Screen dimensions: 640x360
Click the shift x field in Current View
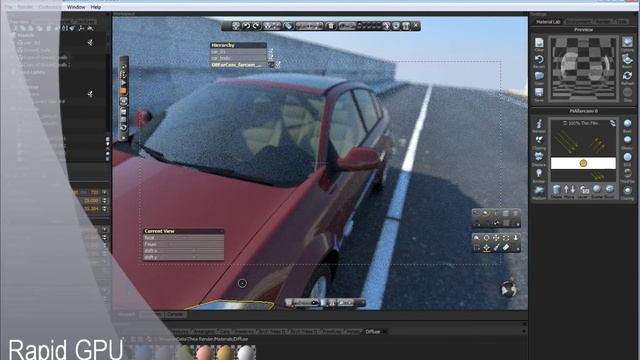[x=183, y=251]
